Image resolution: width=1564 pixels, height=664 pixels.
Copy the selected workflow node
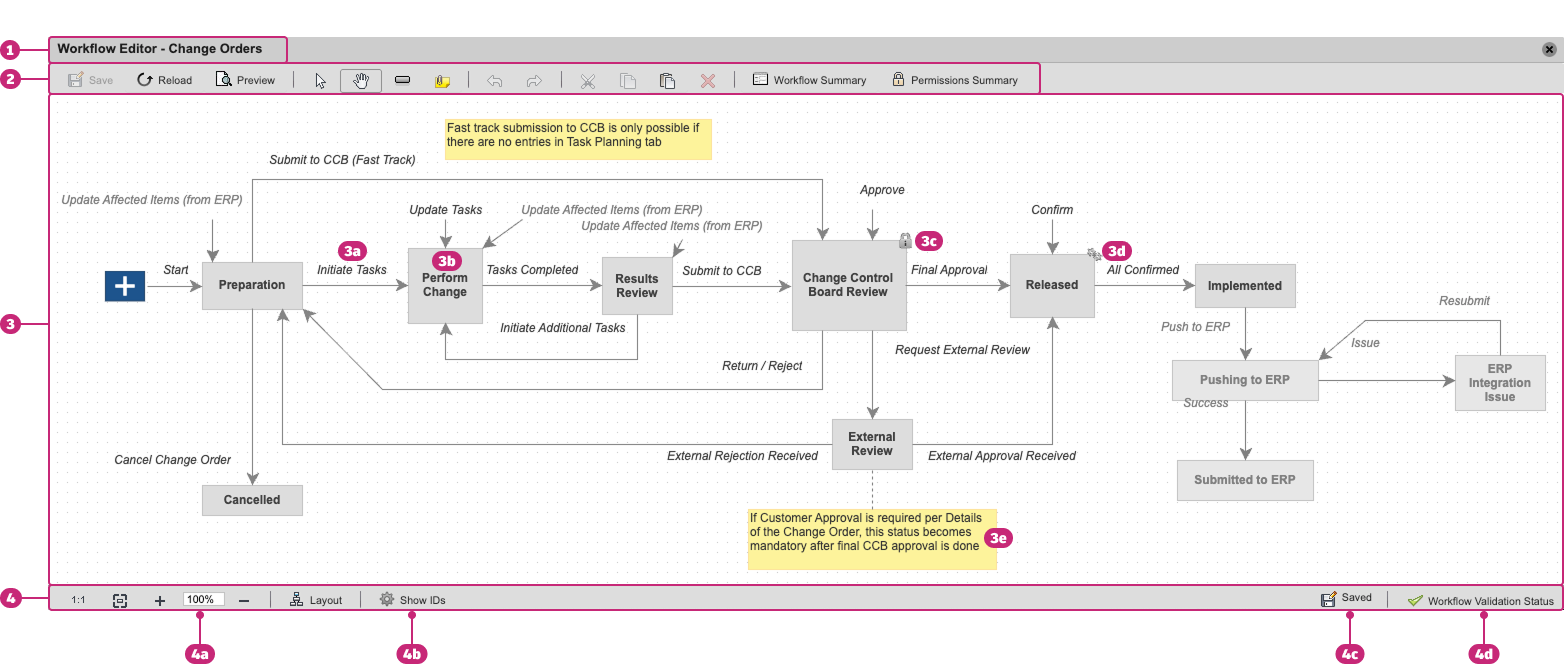click(x=628, y=80)
